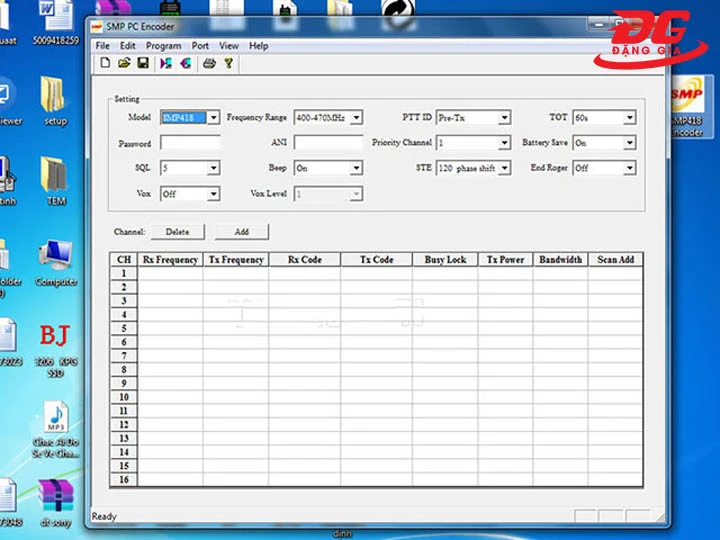Open the Model dropdown showing SMP418
This screenshot has width=720, height=540.
[x=212, y=118]
